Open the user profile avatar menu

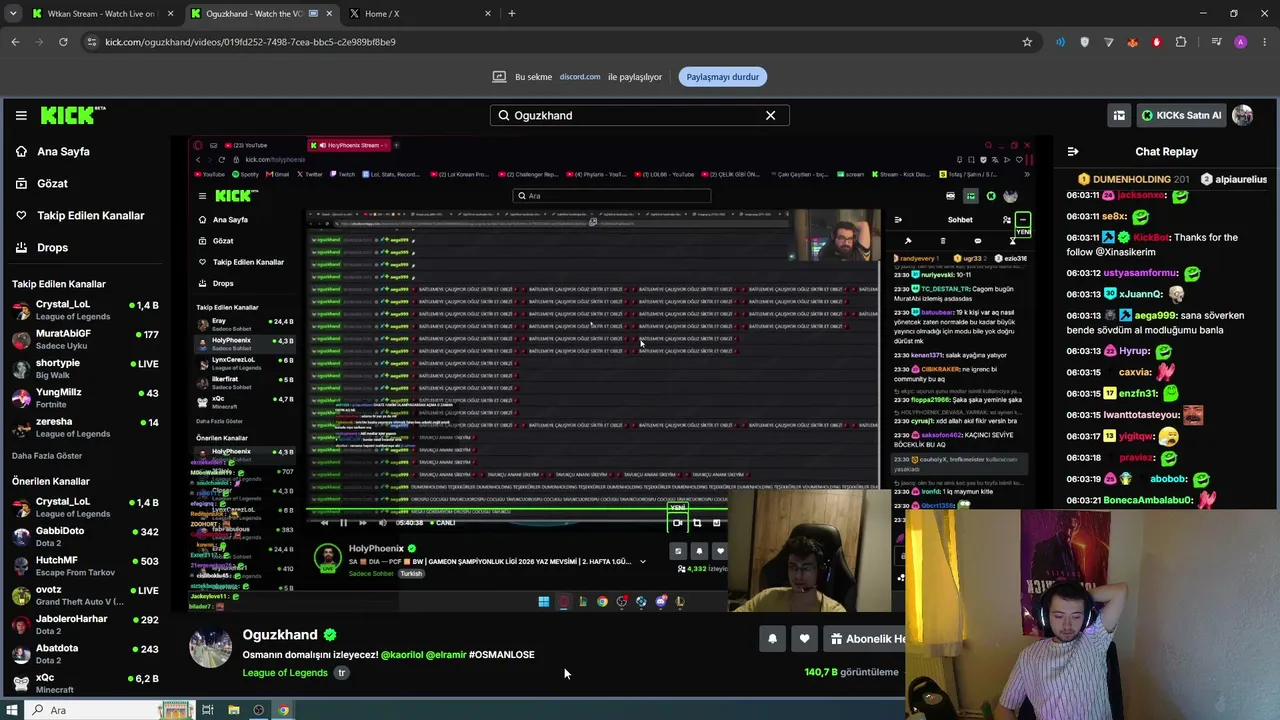tap(1243, 115)
